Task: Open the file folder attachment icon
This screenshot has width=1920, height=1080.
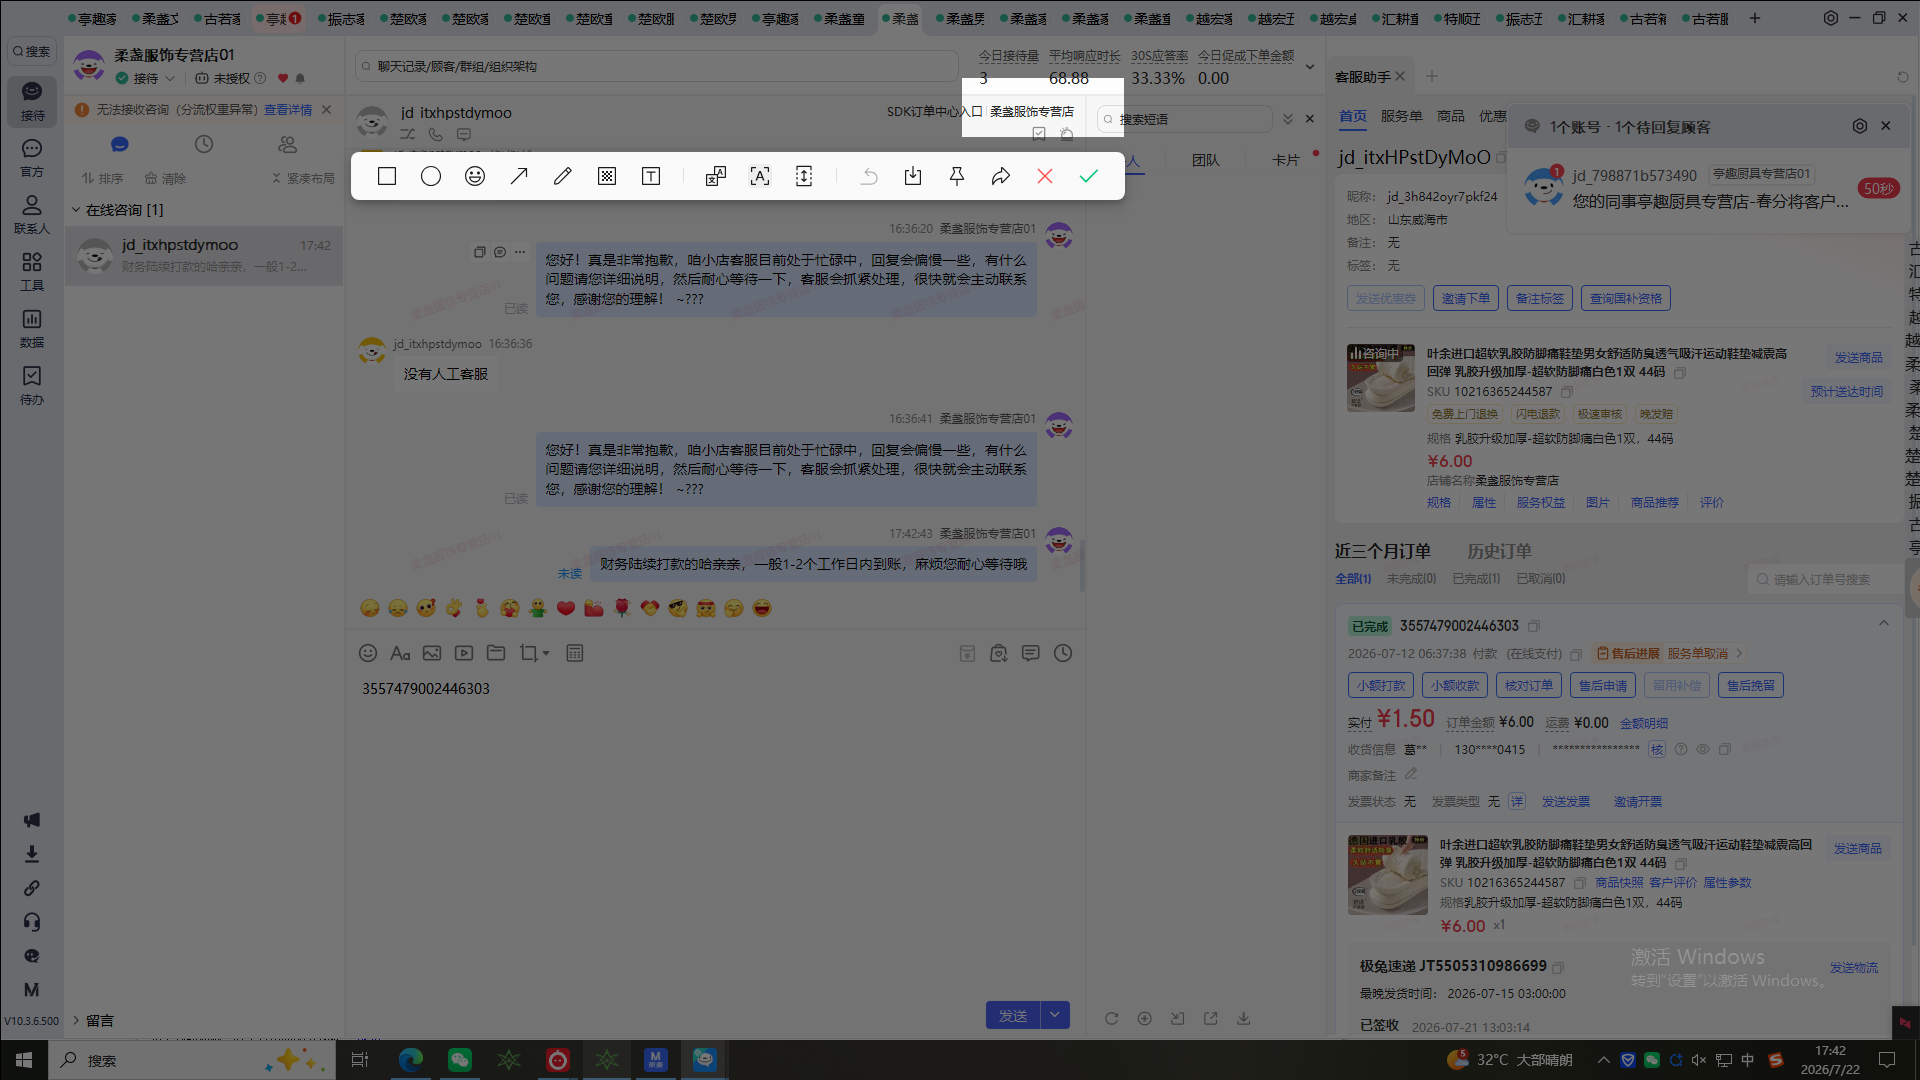Action: pyautogui.click(x=496, y=653)
